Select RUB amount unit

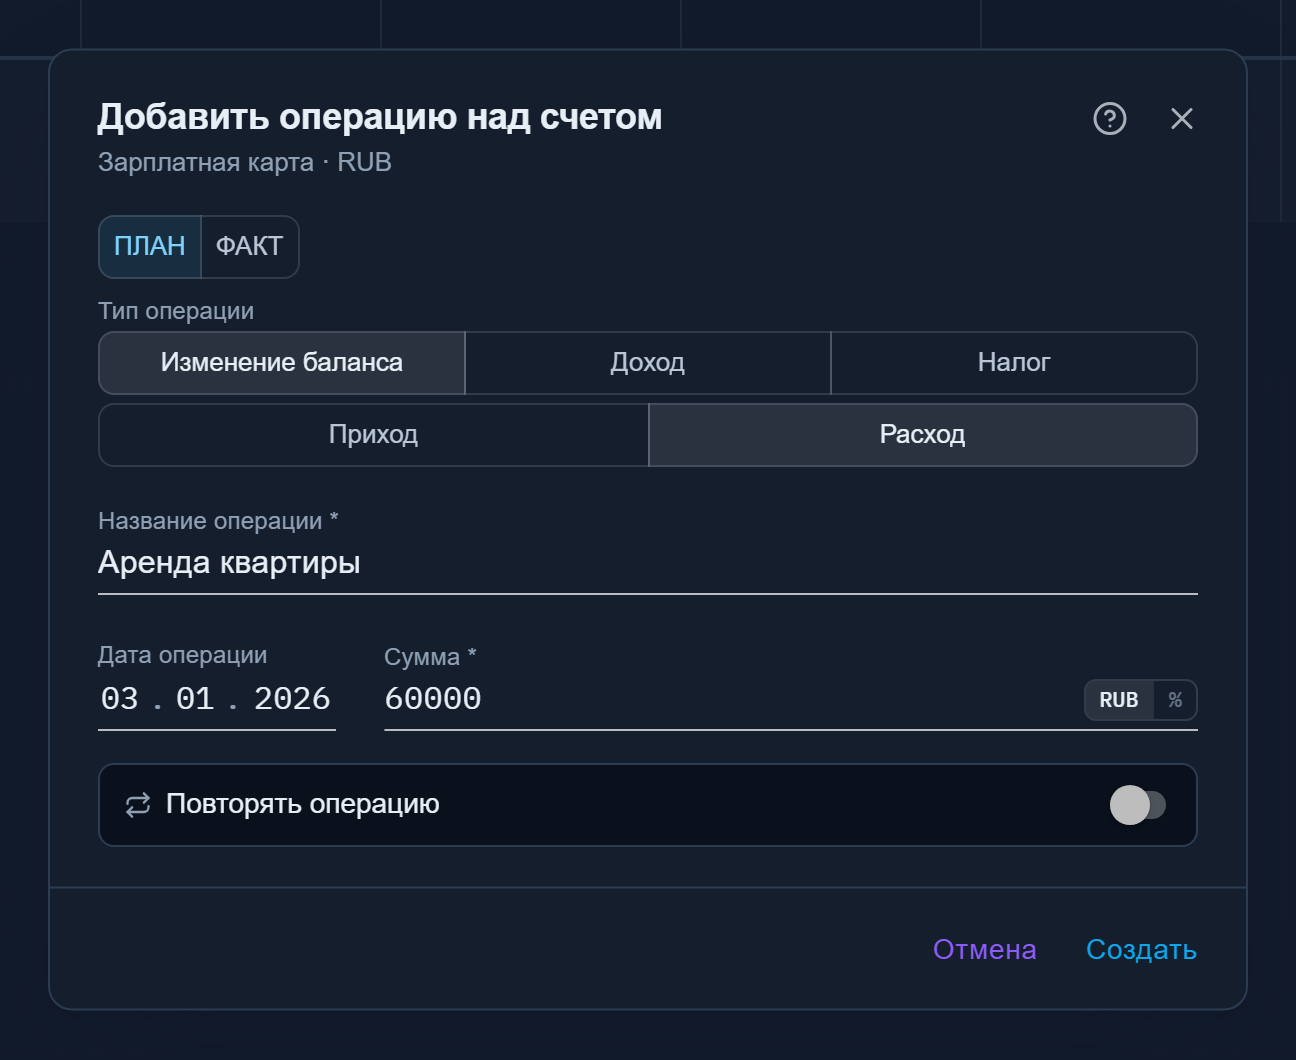[1119, 700]
